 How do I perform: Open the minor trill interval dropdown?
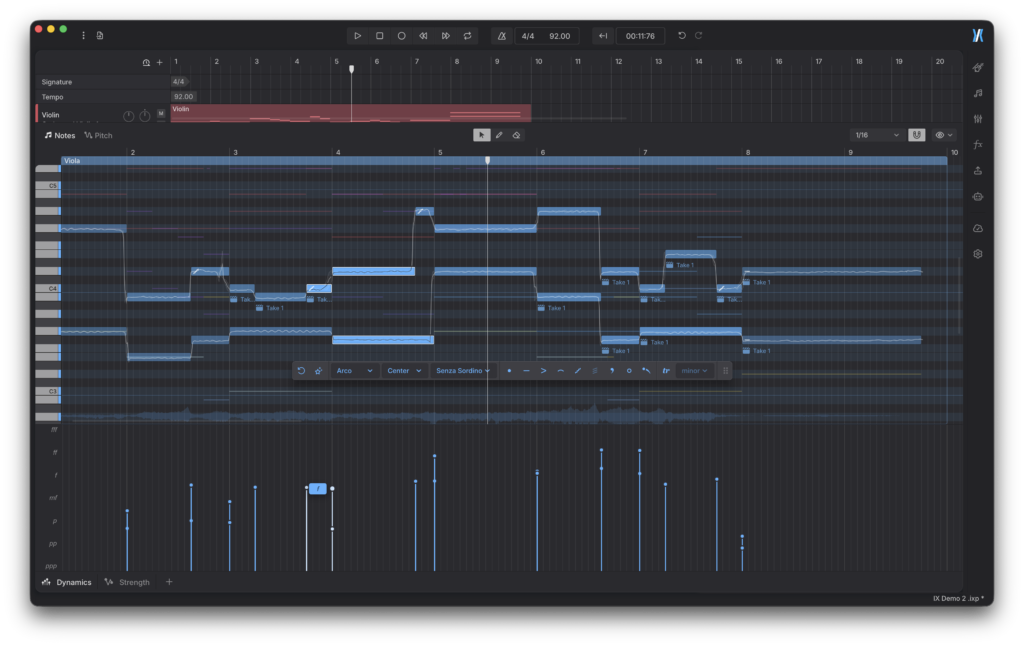tap(694, 370)
